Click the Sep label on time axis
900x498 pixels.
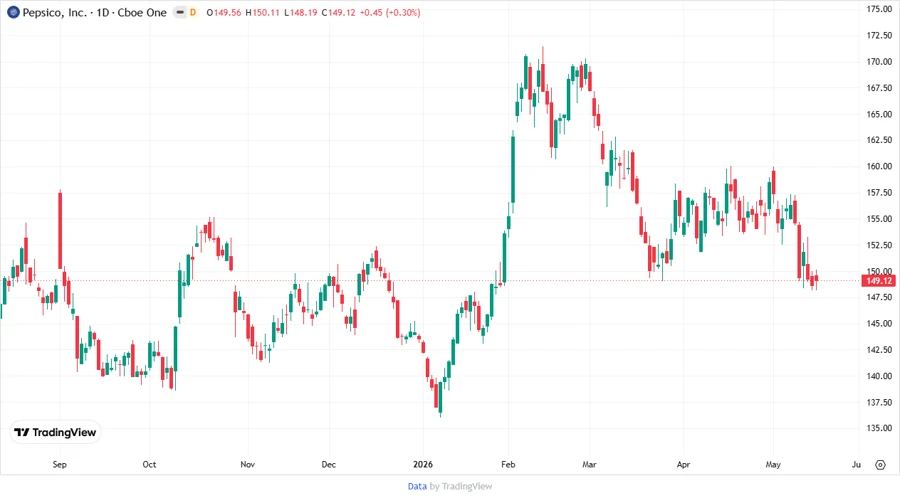tap(60, 464)
